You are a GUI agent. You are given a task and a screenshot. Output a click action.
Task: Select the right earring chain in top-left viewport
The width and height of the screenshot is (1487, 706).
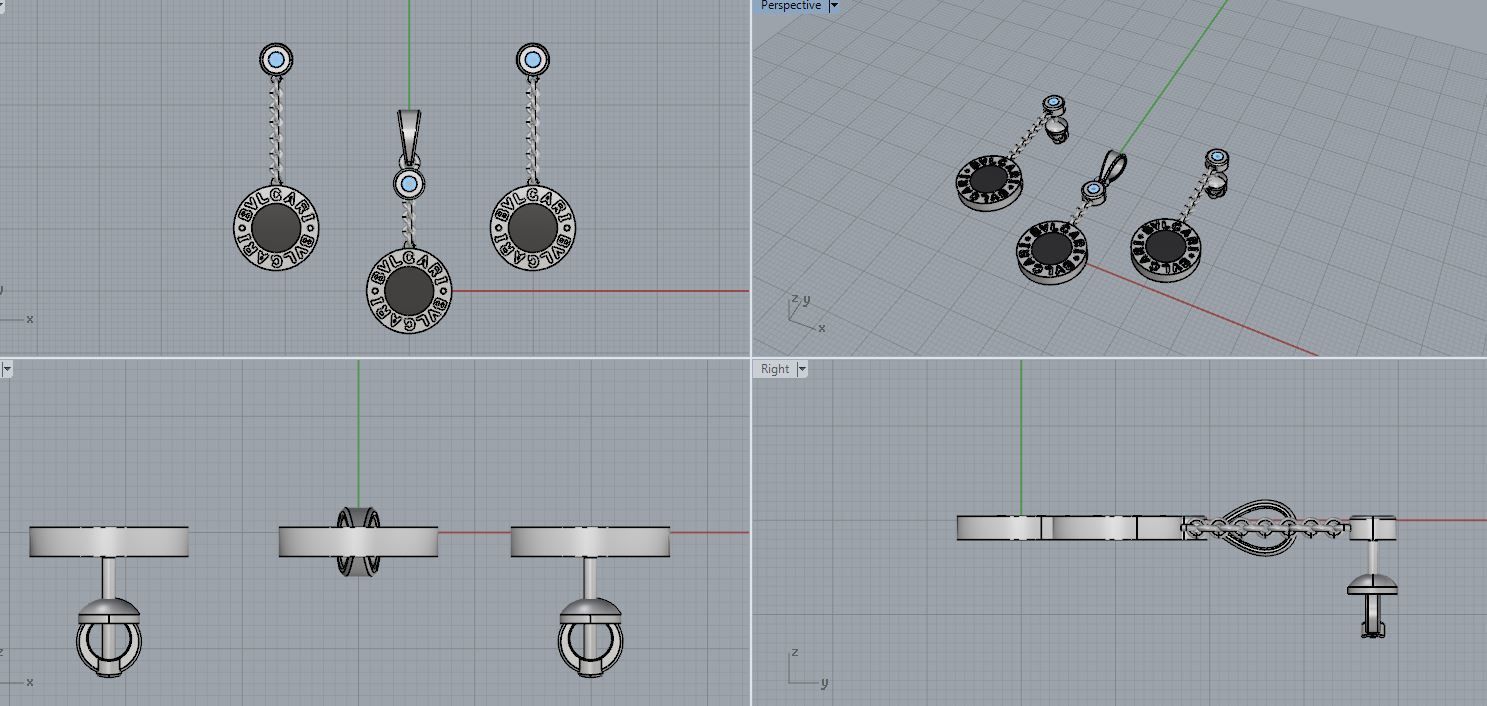tap(532, 130)
